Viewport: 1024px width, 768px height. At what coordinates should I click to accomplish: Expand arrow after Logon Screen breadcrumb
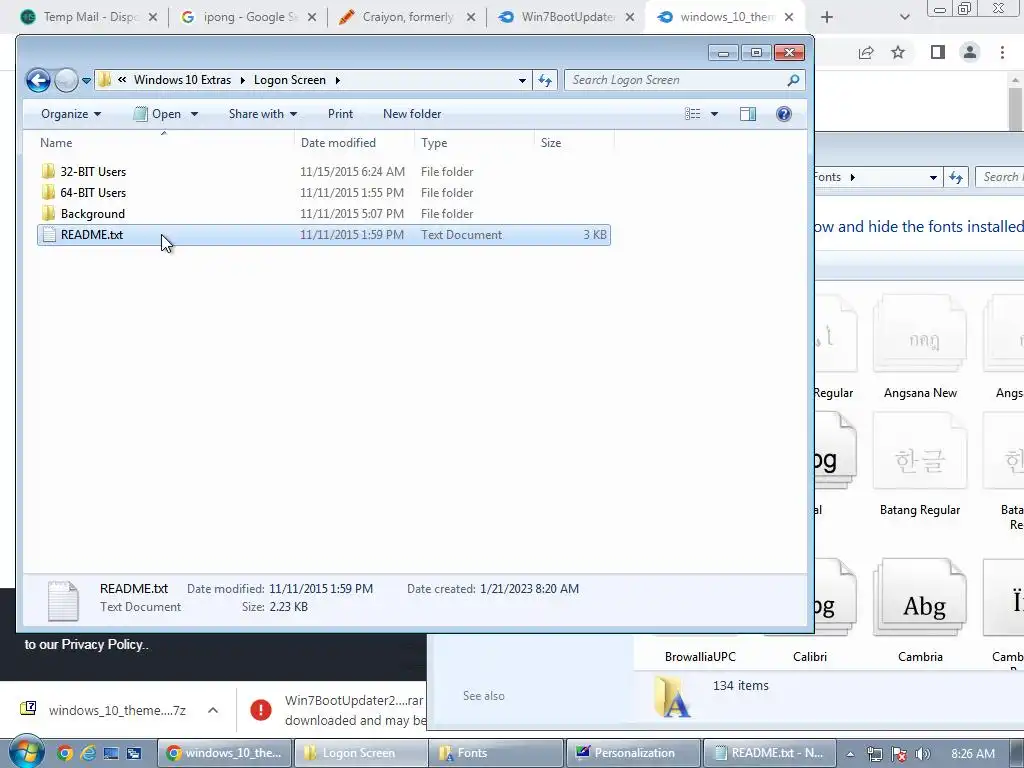click(x=338, y=80)
